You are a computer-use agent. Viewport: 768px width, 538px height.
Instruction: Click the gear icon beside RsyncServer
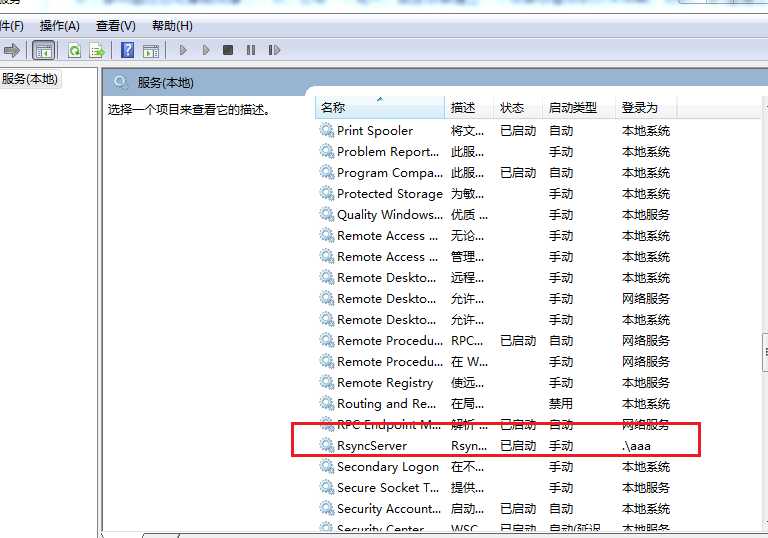(327, 445)
